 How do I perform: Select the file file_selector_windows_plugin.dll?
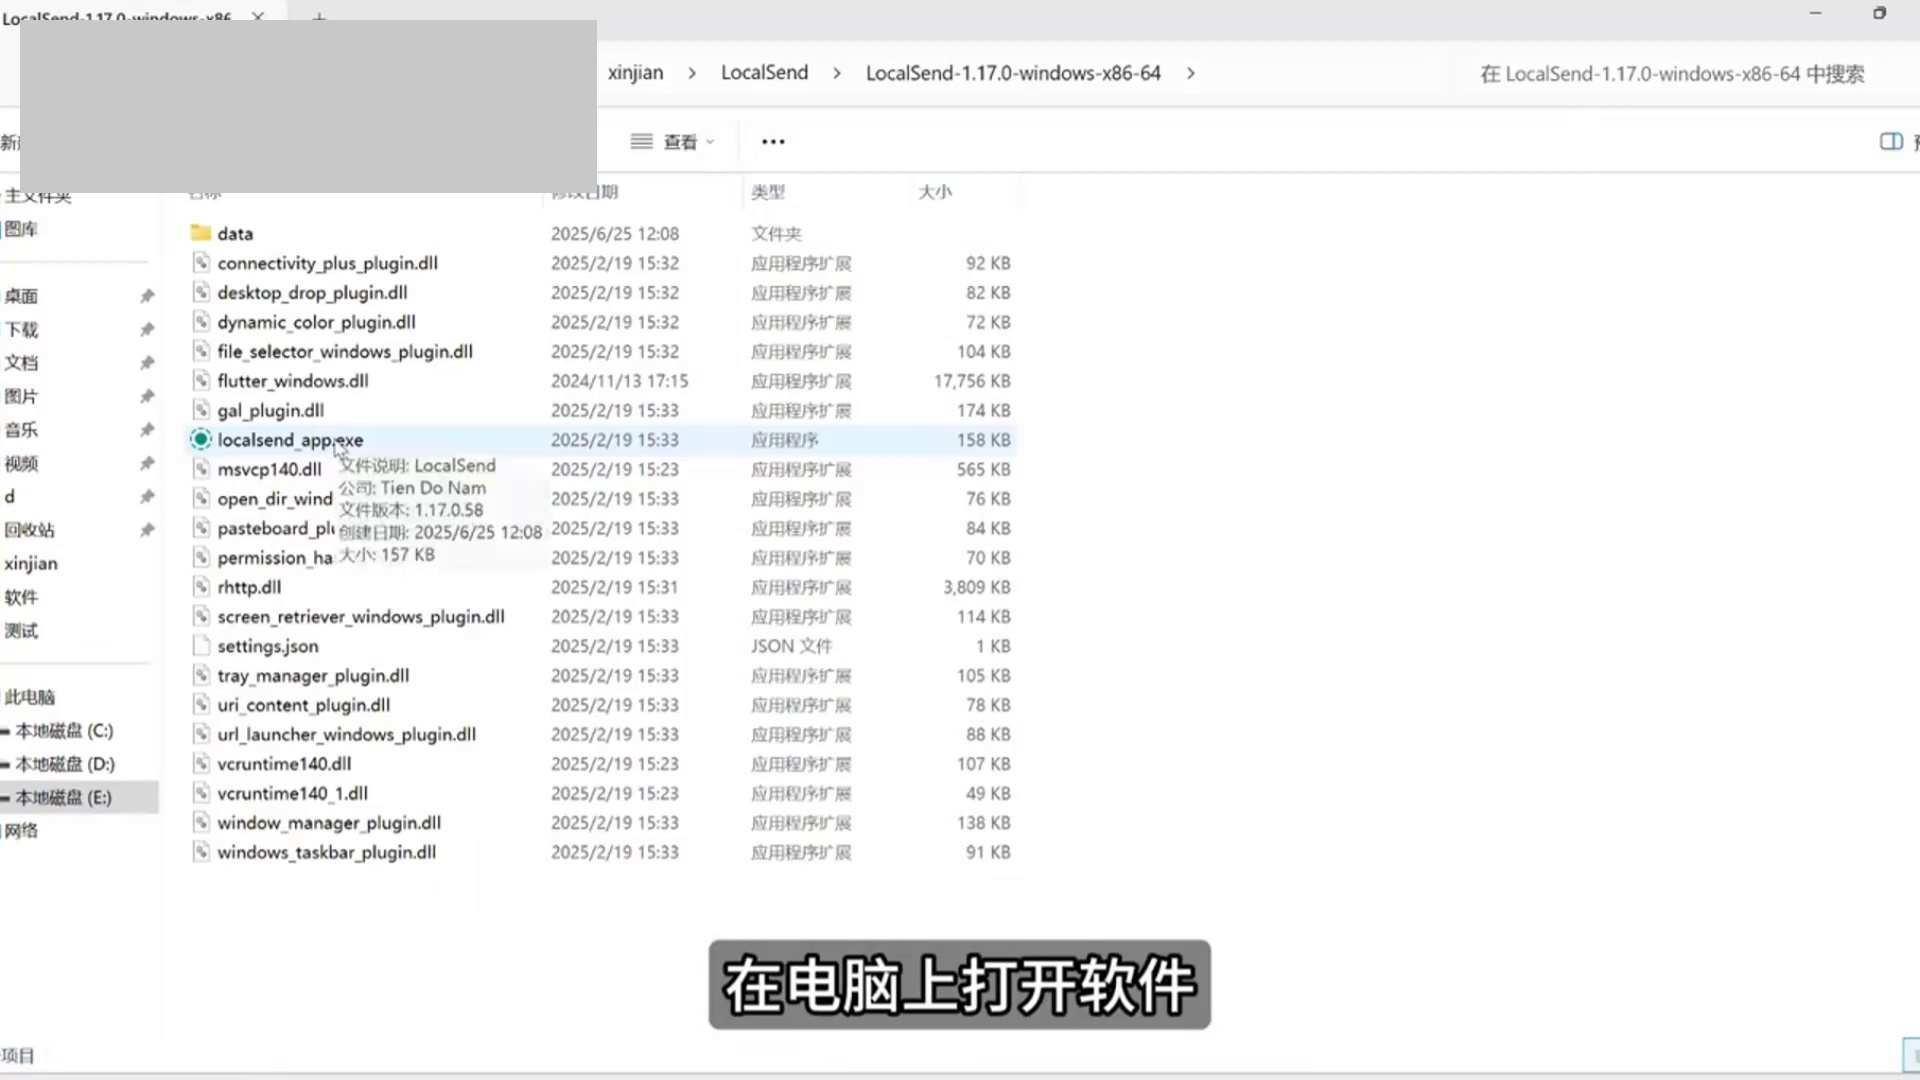345,352
